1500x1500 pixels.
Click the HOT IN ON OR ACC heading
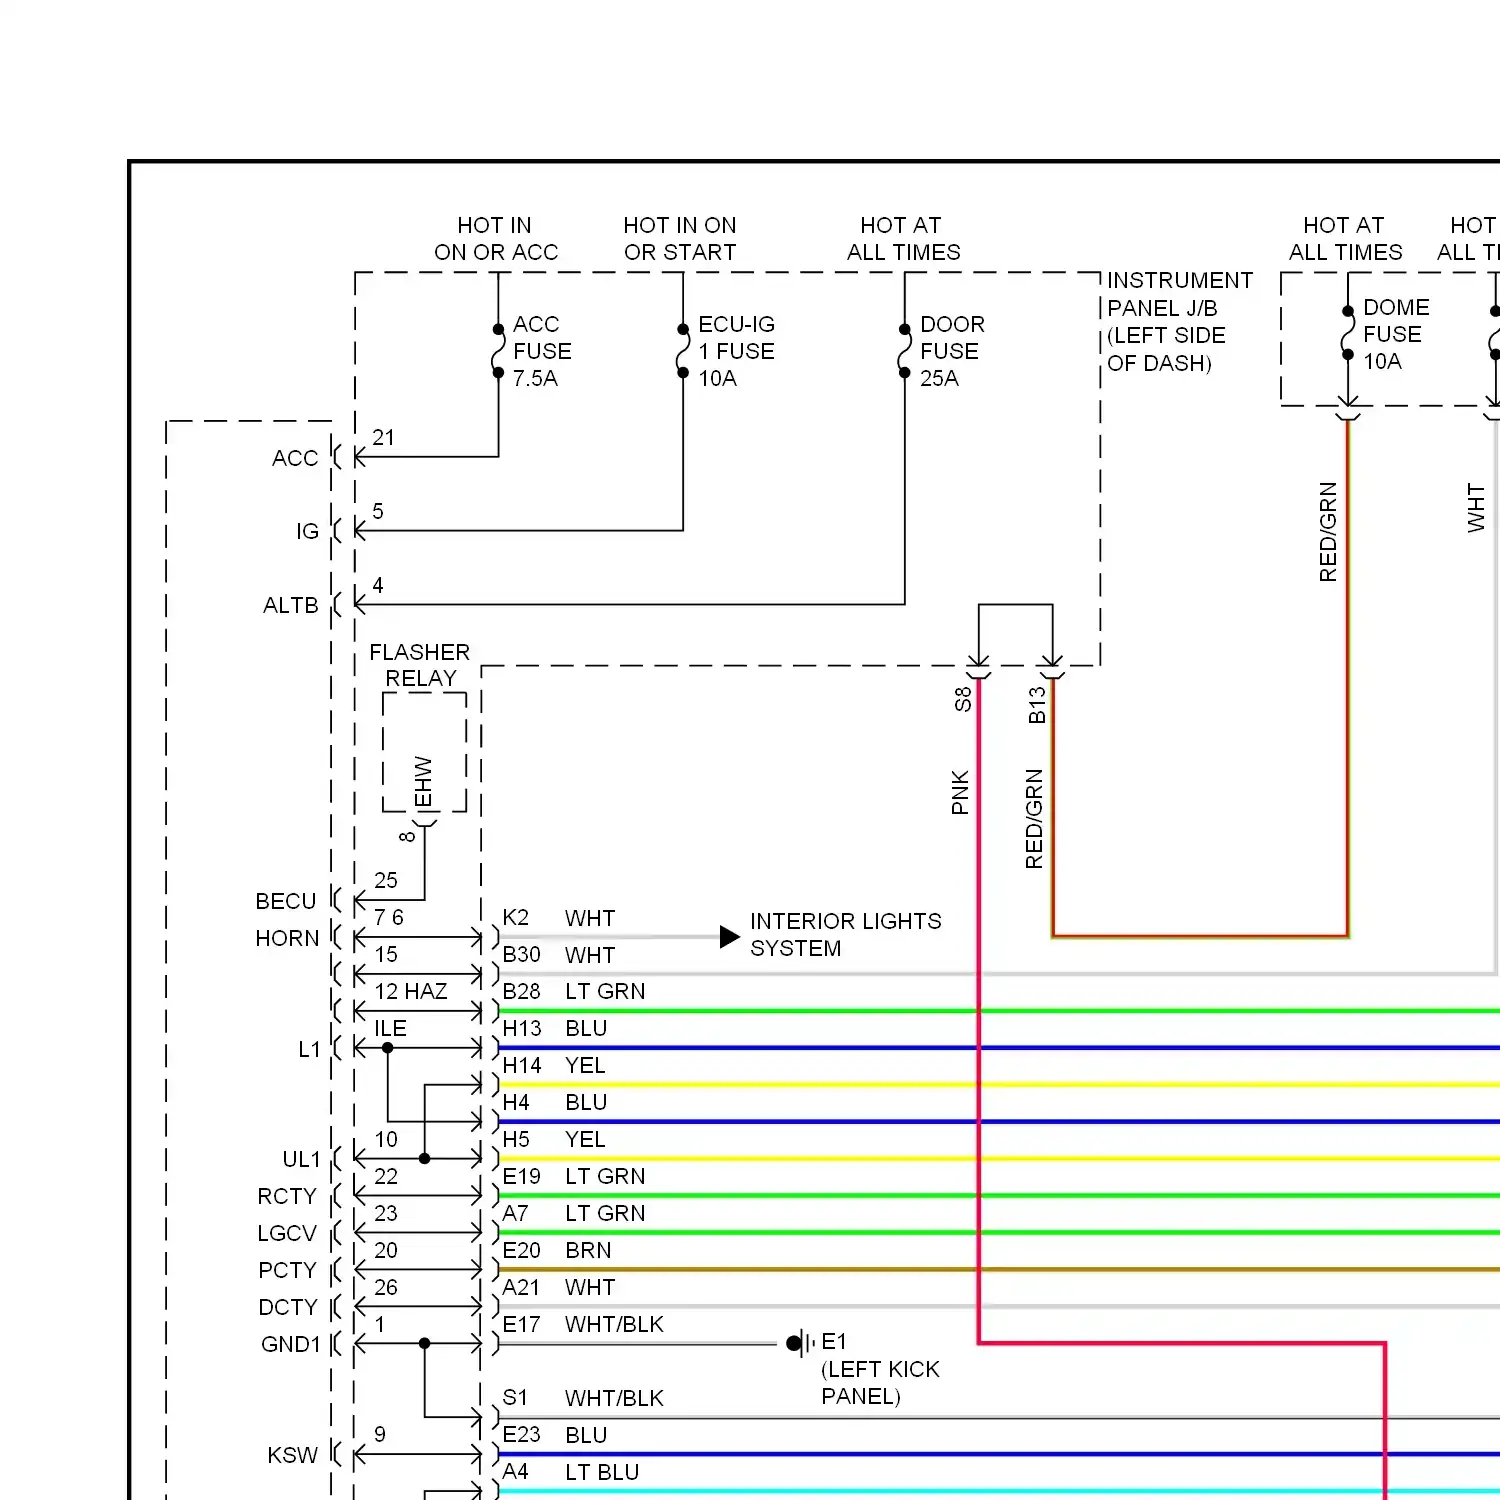pos(496,239)
